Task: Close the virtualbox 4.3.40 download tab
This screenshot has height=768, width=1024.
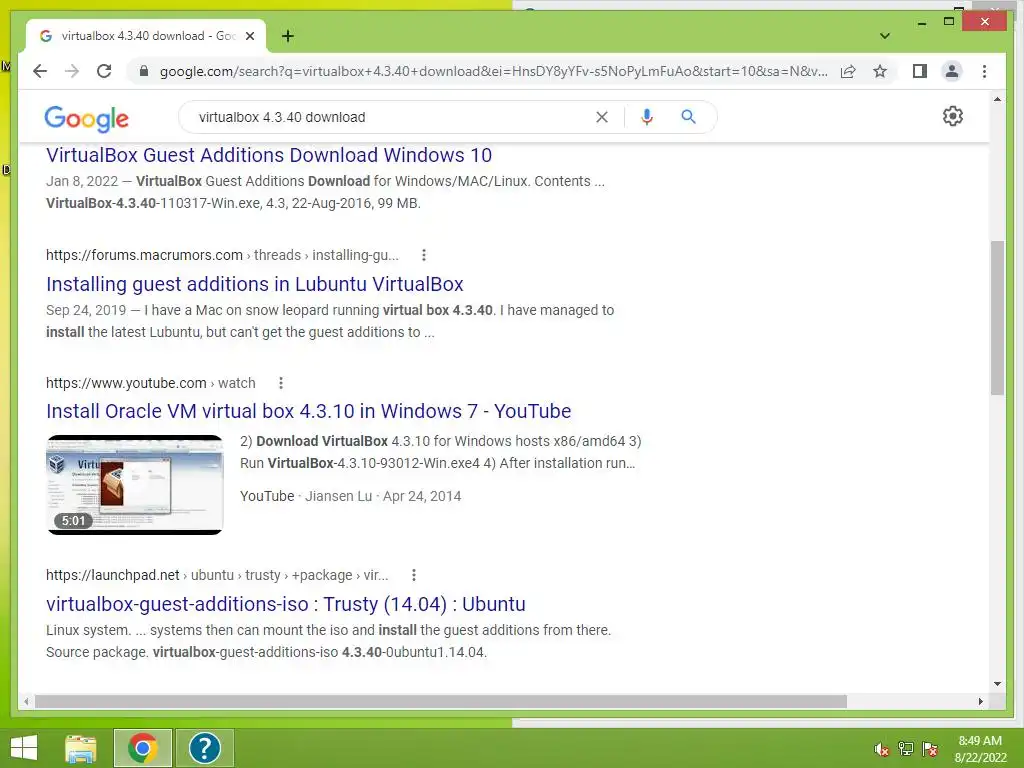Action: point(249,36)
